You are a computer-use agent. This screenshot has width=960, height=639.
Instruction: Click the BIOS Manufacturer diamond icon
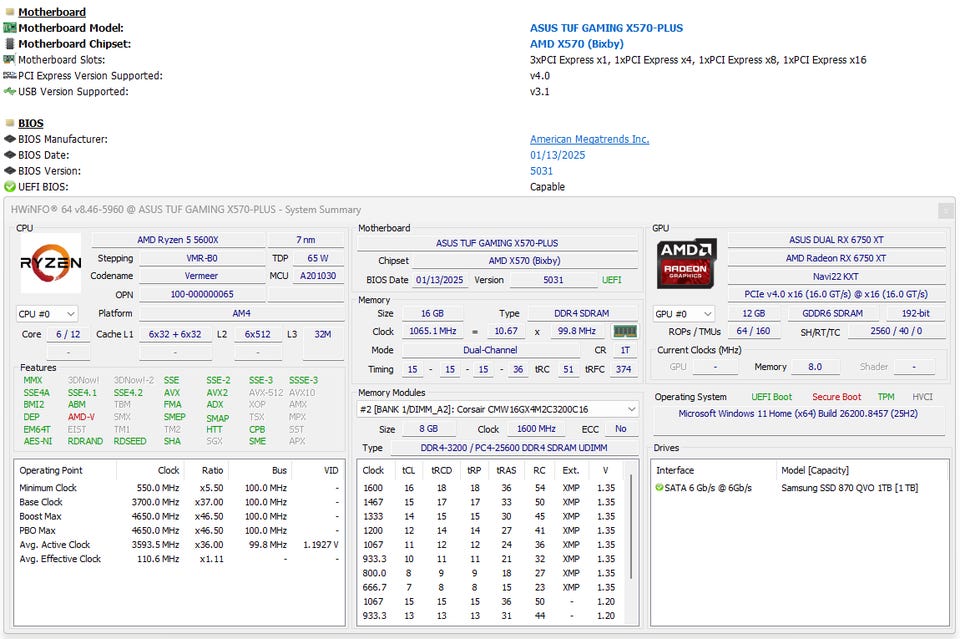(x=10, y=139)
